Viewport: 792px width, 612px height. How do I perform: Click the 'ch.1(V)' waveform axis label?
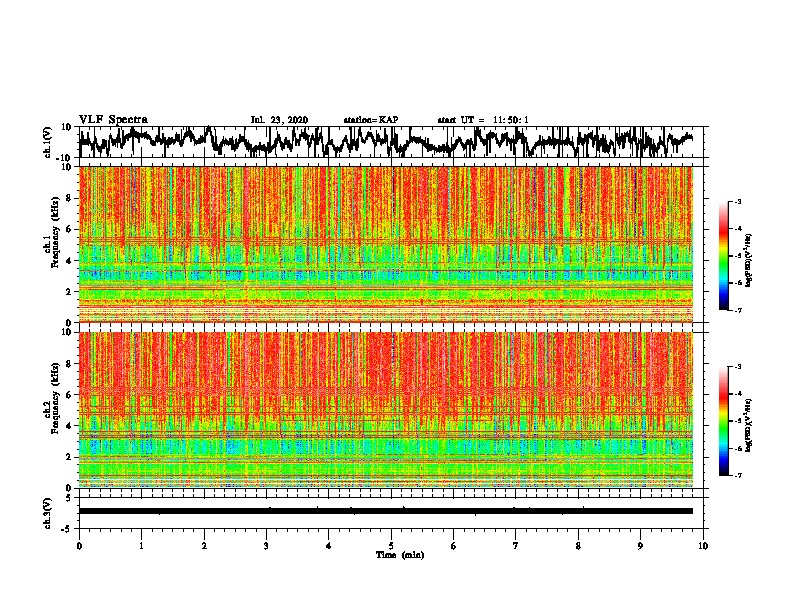[48, 142]
